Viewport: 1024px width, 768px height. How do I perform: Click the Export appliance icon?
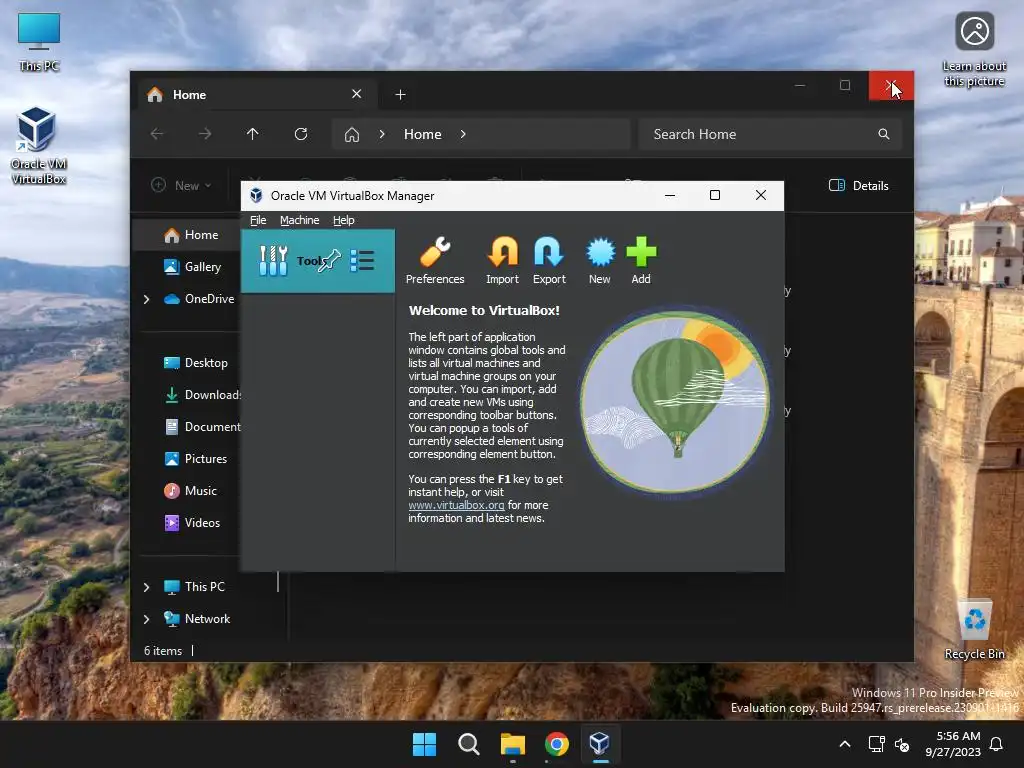pos(549,261)
